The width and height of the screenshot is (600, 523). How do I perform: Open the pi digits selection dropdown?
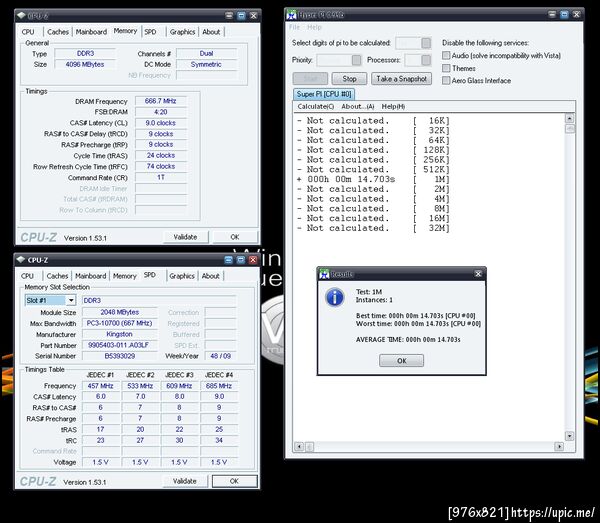tap(426, 43)
